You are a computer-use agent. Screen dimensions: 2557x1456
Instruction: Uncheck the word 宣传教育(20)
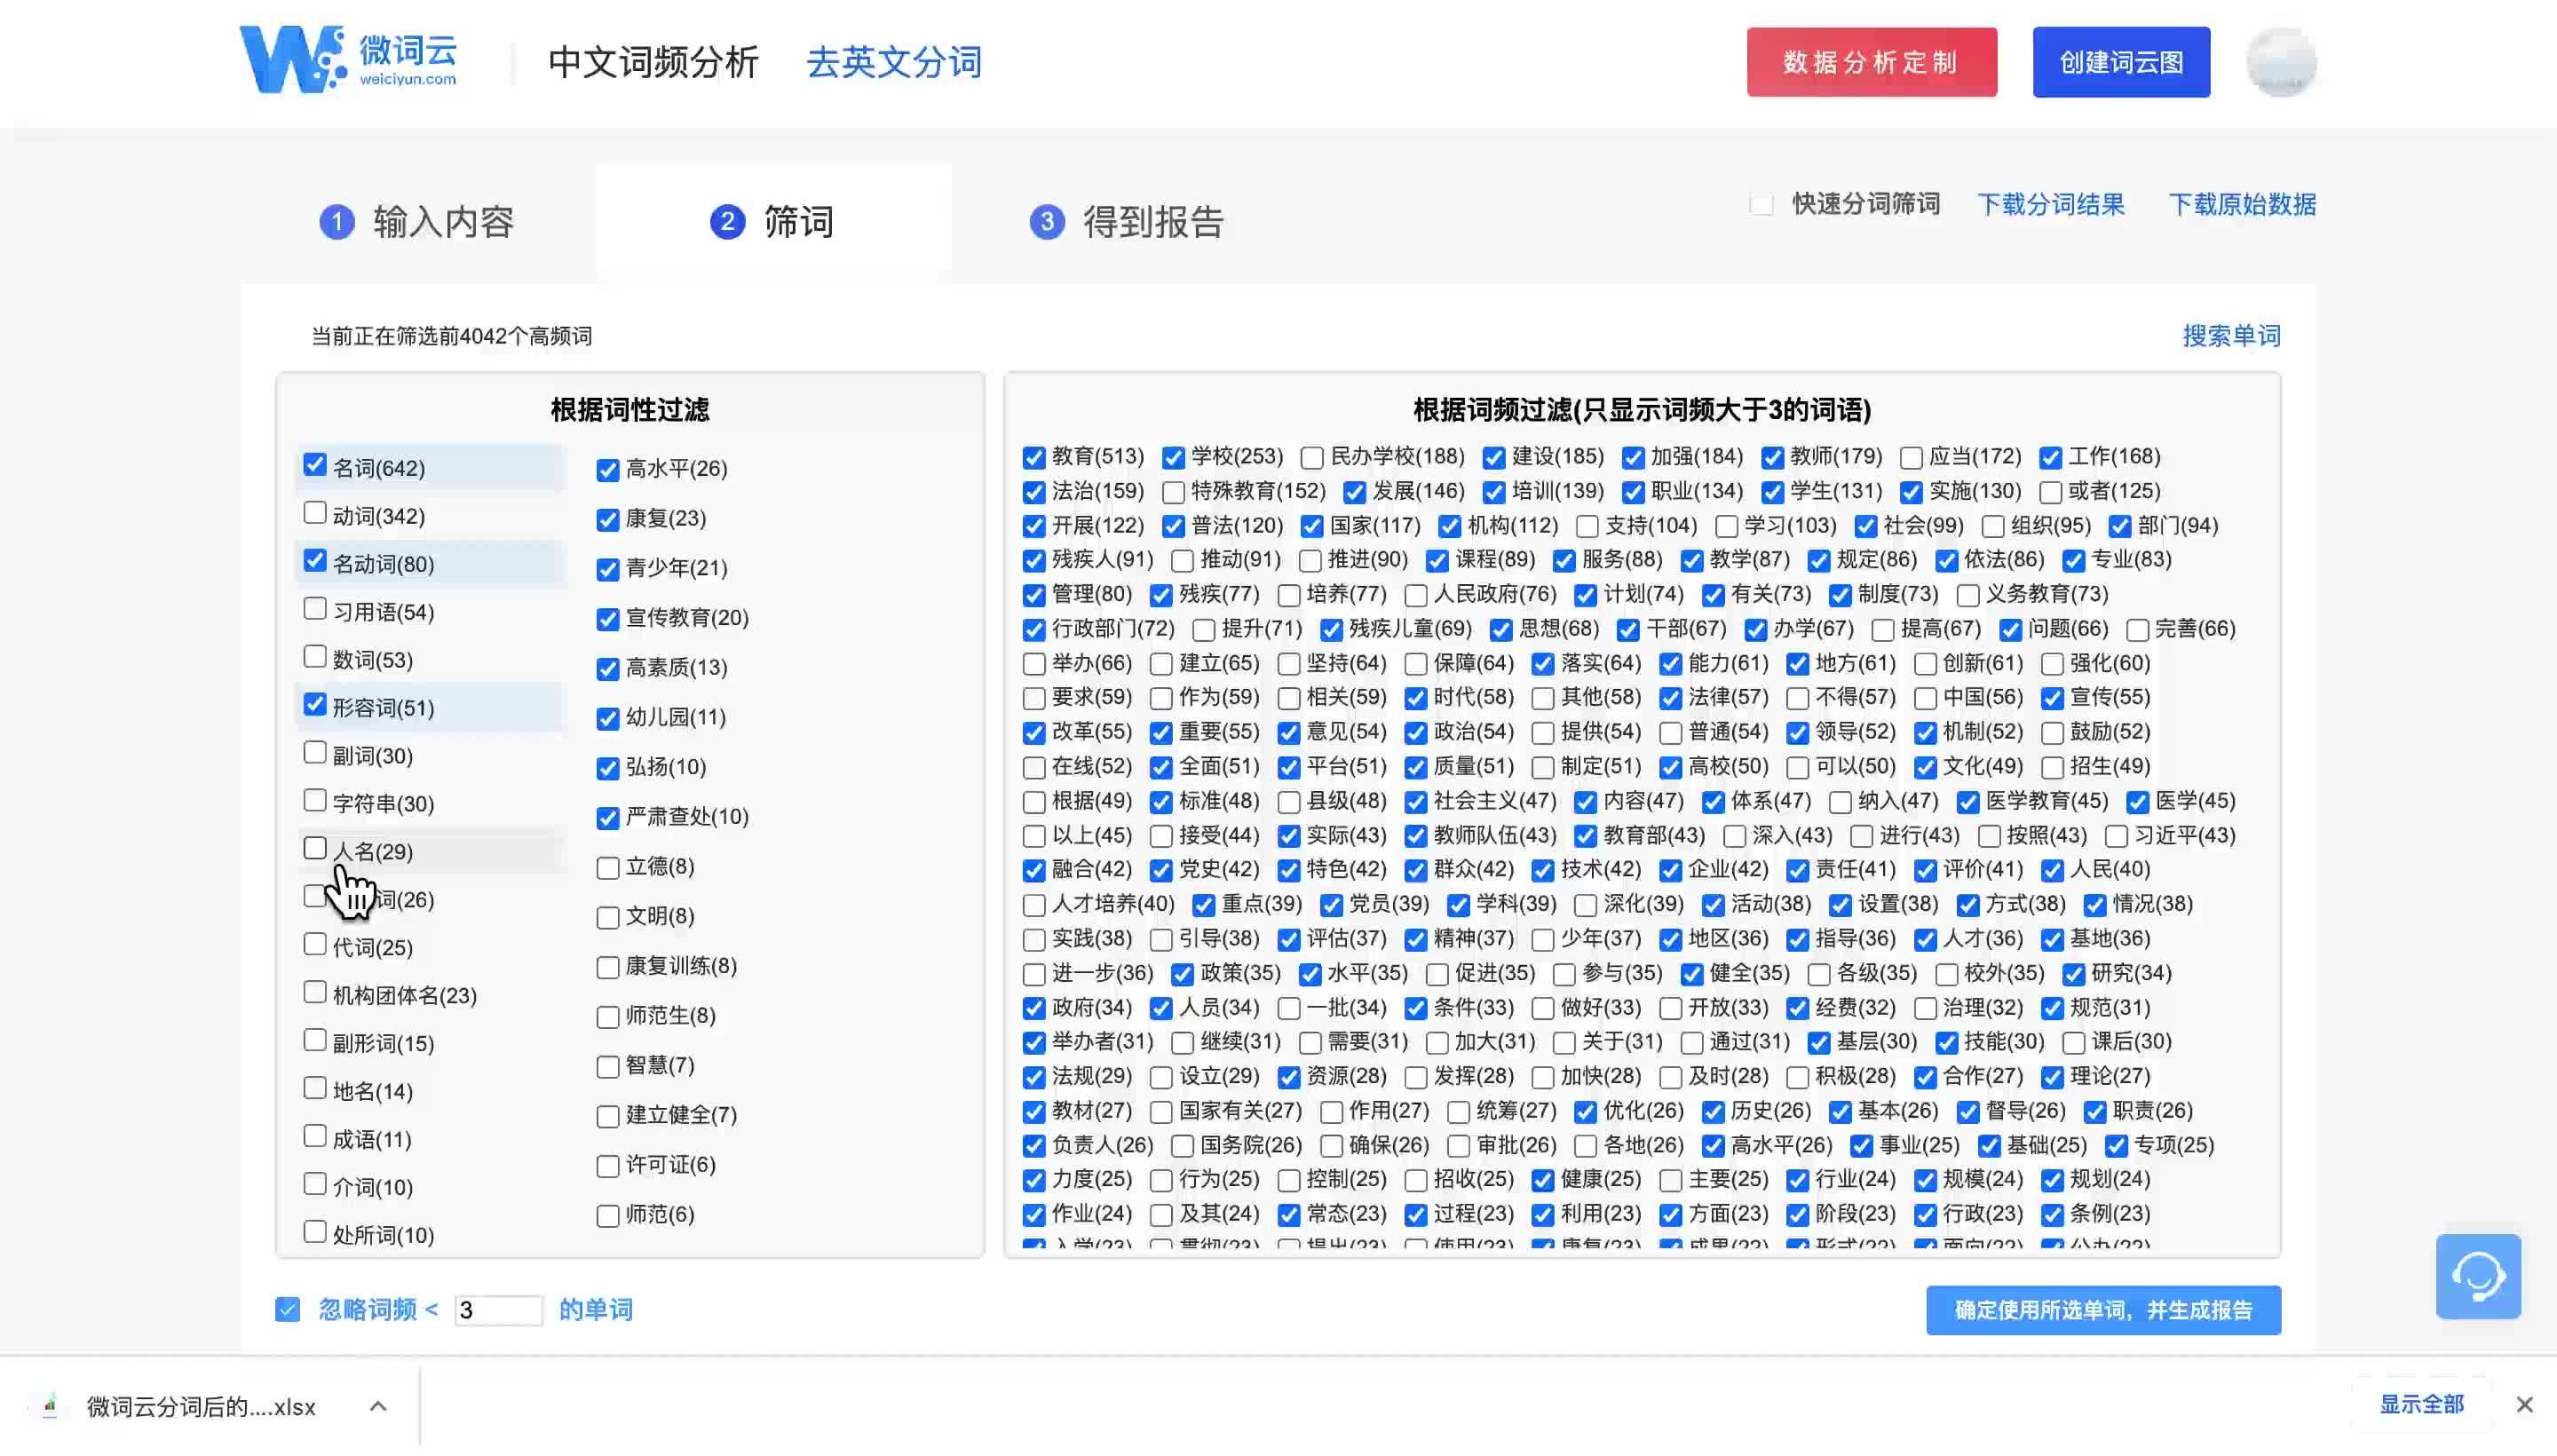tap(608, 620)
